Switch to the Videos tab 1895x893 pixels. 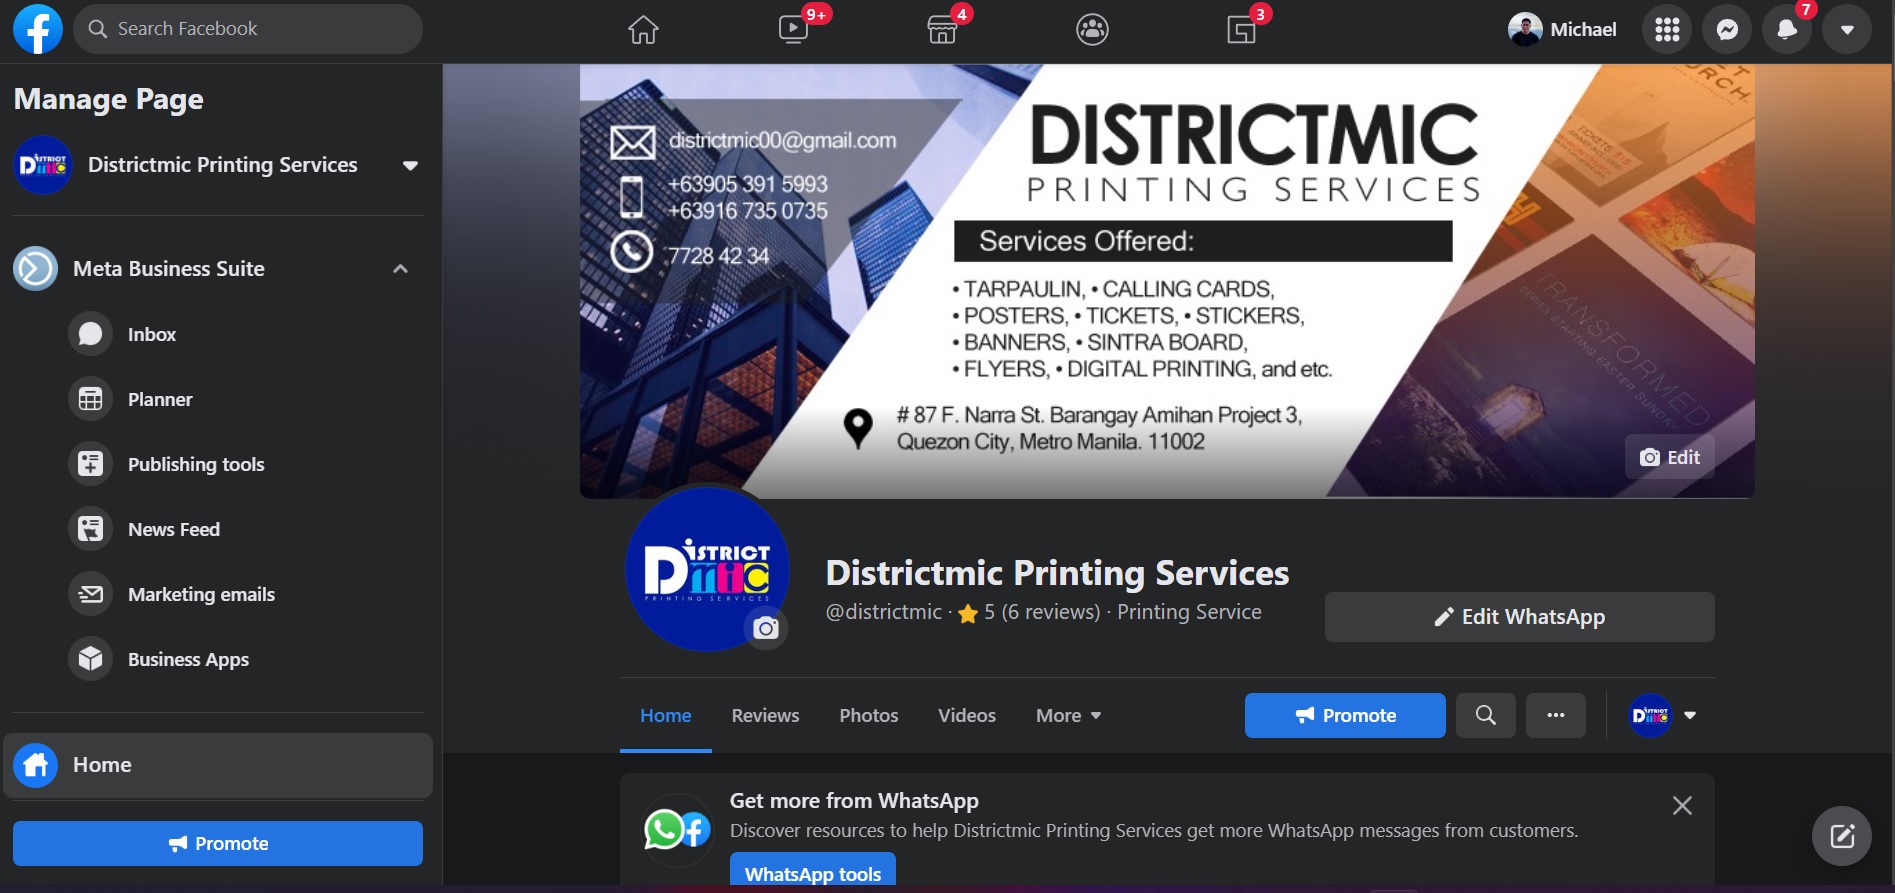point(967,716)
